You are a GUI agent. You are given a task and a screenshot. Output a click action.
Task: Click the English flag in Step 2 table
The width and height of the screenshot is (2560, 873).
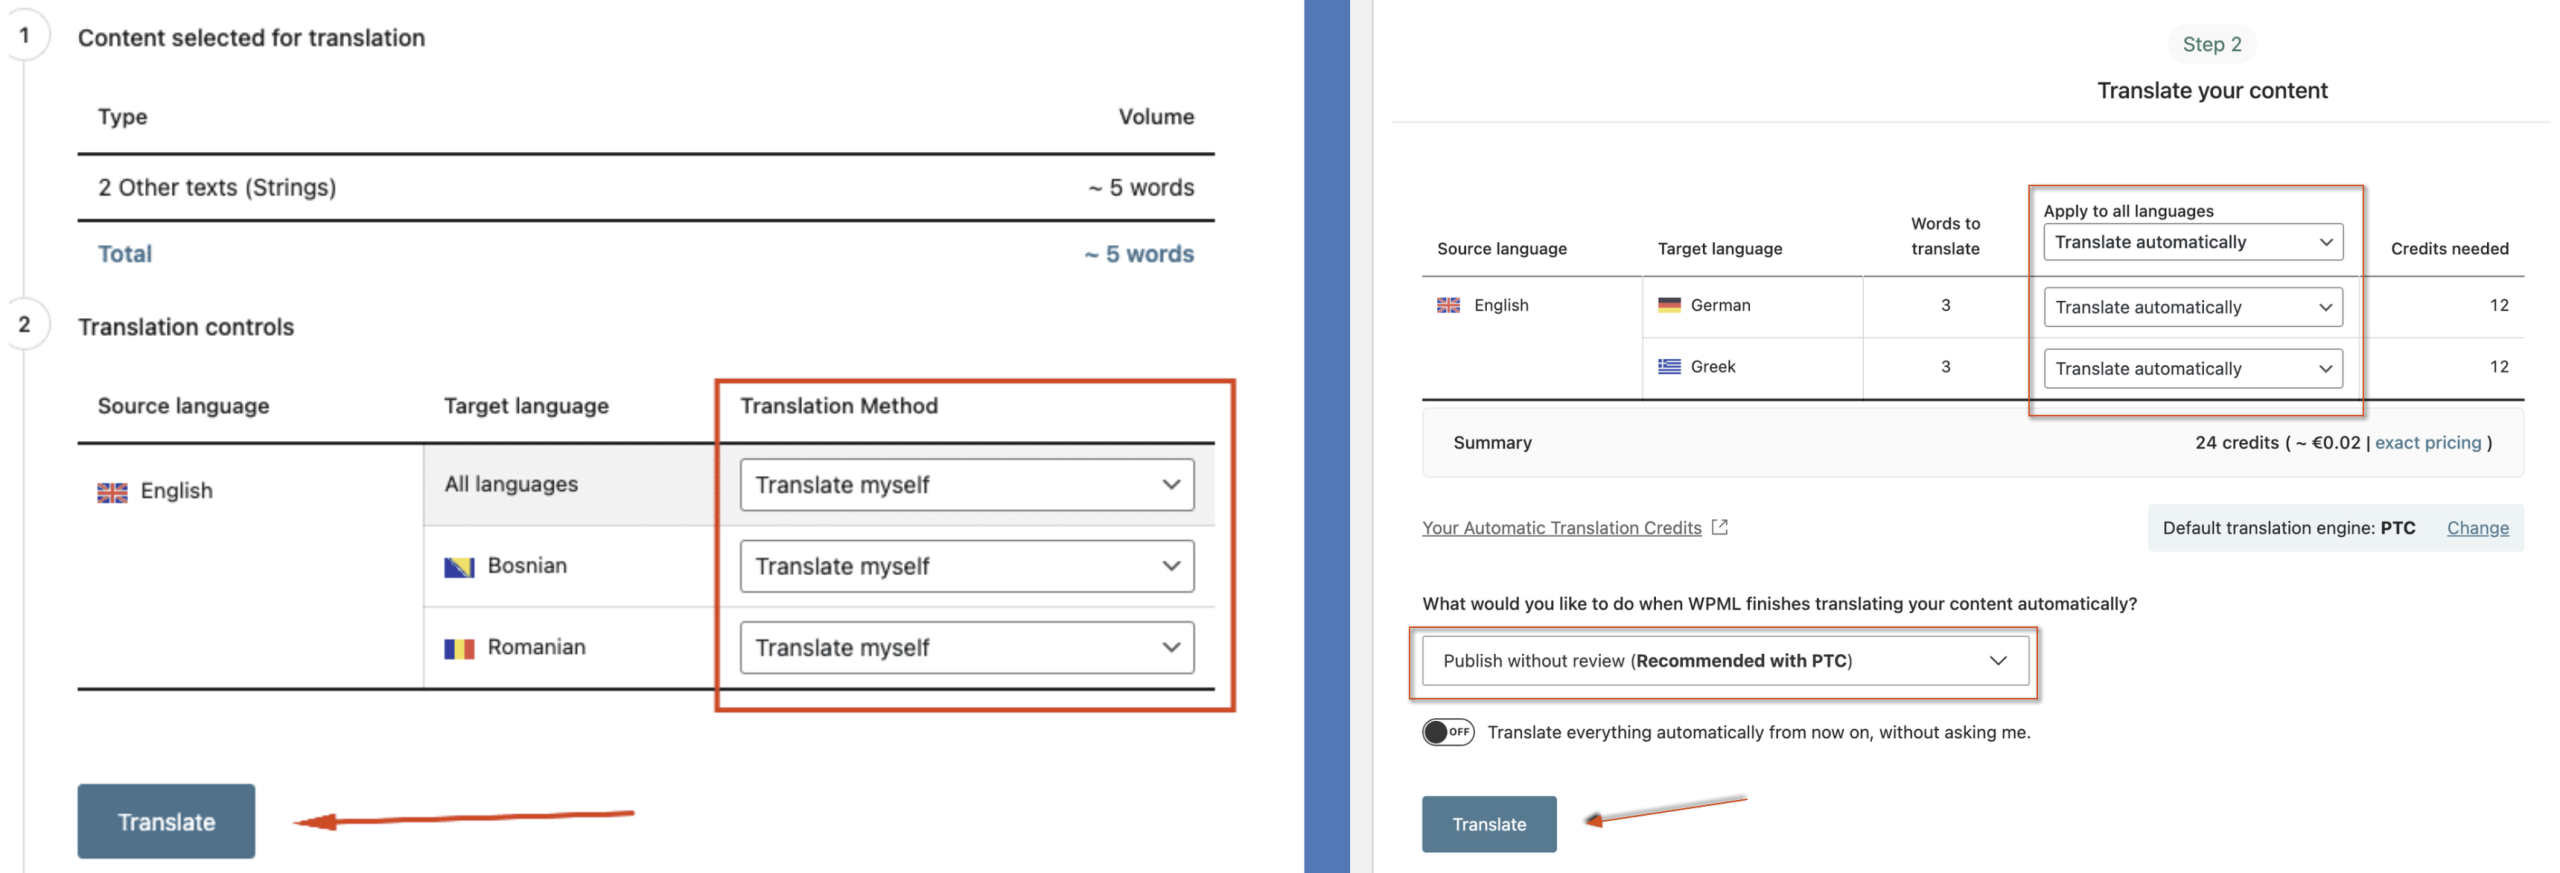pyautogui.click(x=1447, y=305)
